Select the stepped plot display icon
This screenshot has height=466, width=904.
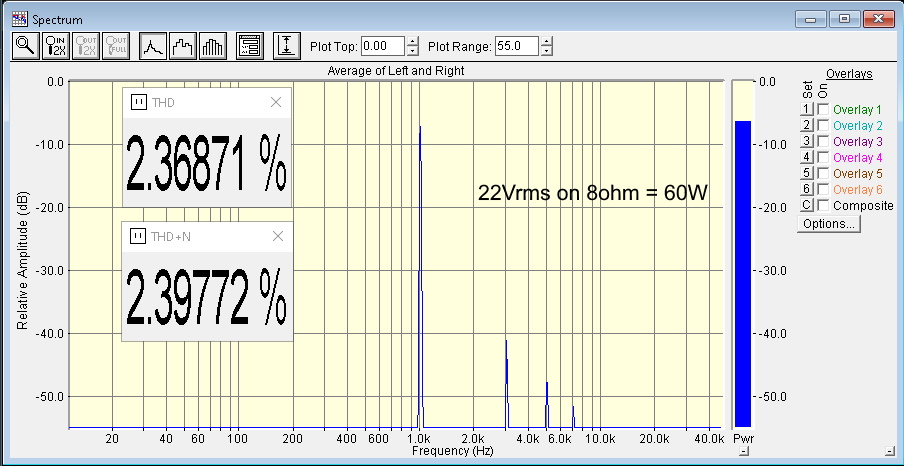click(x=183, y=46)
